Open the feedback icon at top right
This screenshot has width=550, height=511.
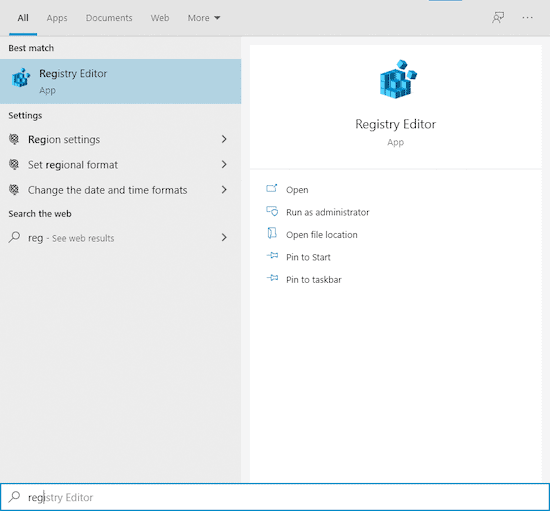tap(498, 18)
